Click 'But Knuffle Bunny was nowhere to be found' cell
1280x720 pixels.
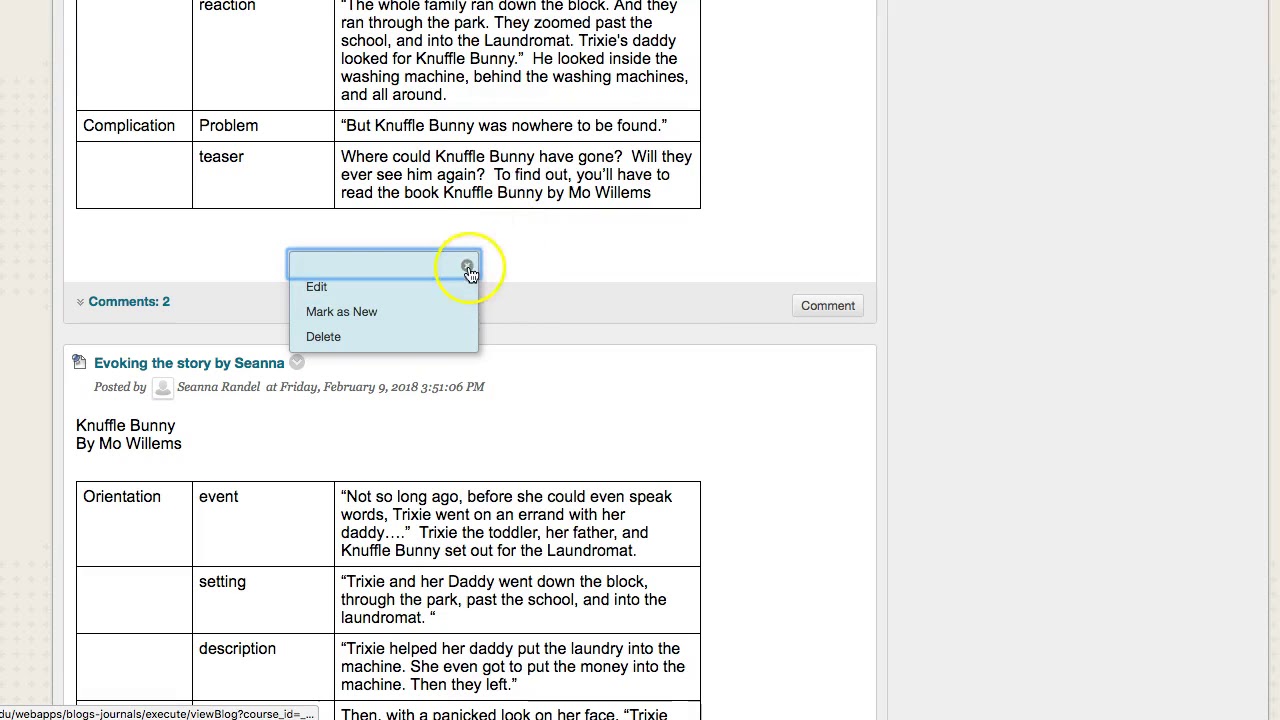point(517,126)
